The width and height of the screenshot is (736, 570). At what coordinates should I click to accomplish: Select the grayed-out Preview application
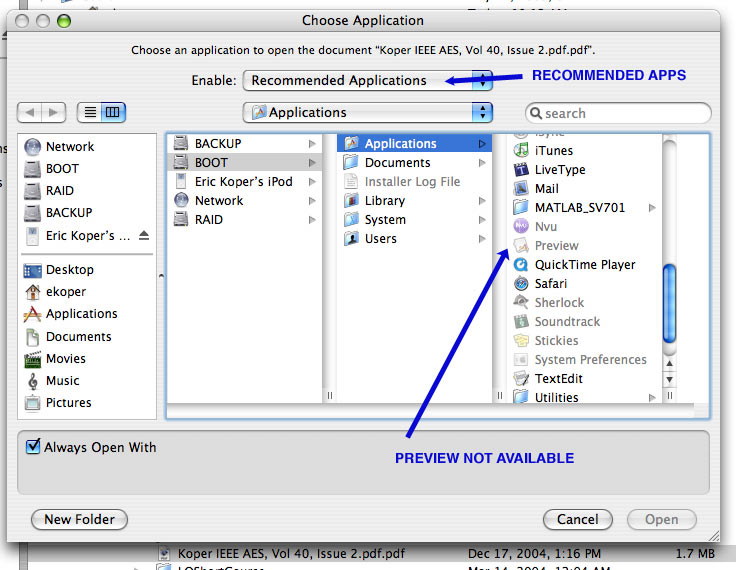[x=556, y=246]
